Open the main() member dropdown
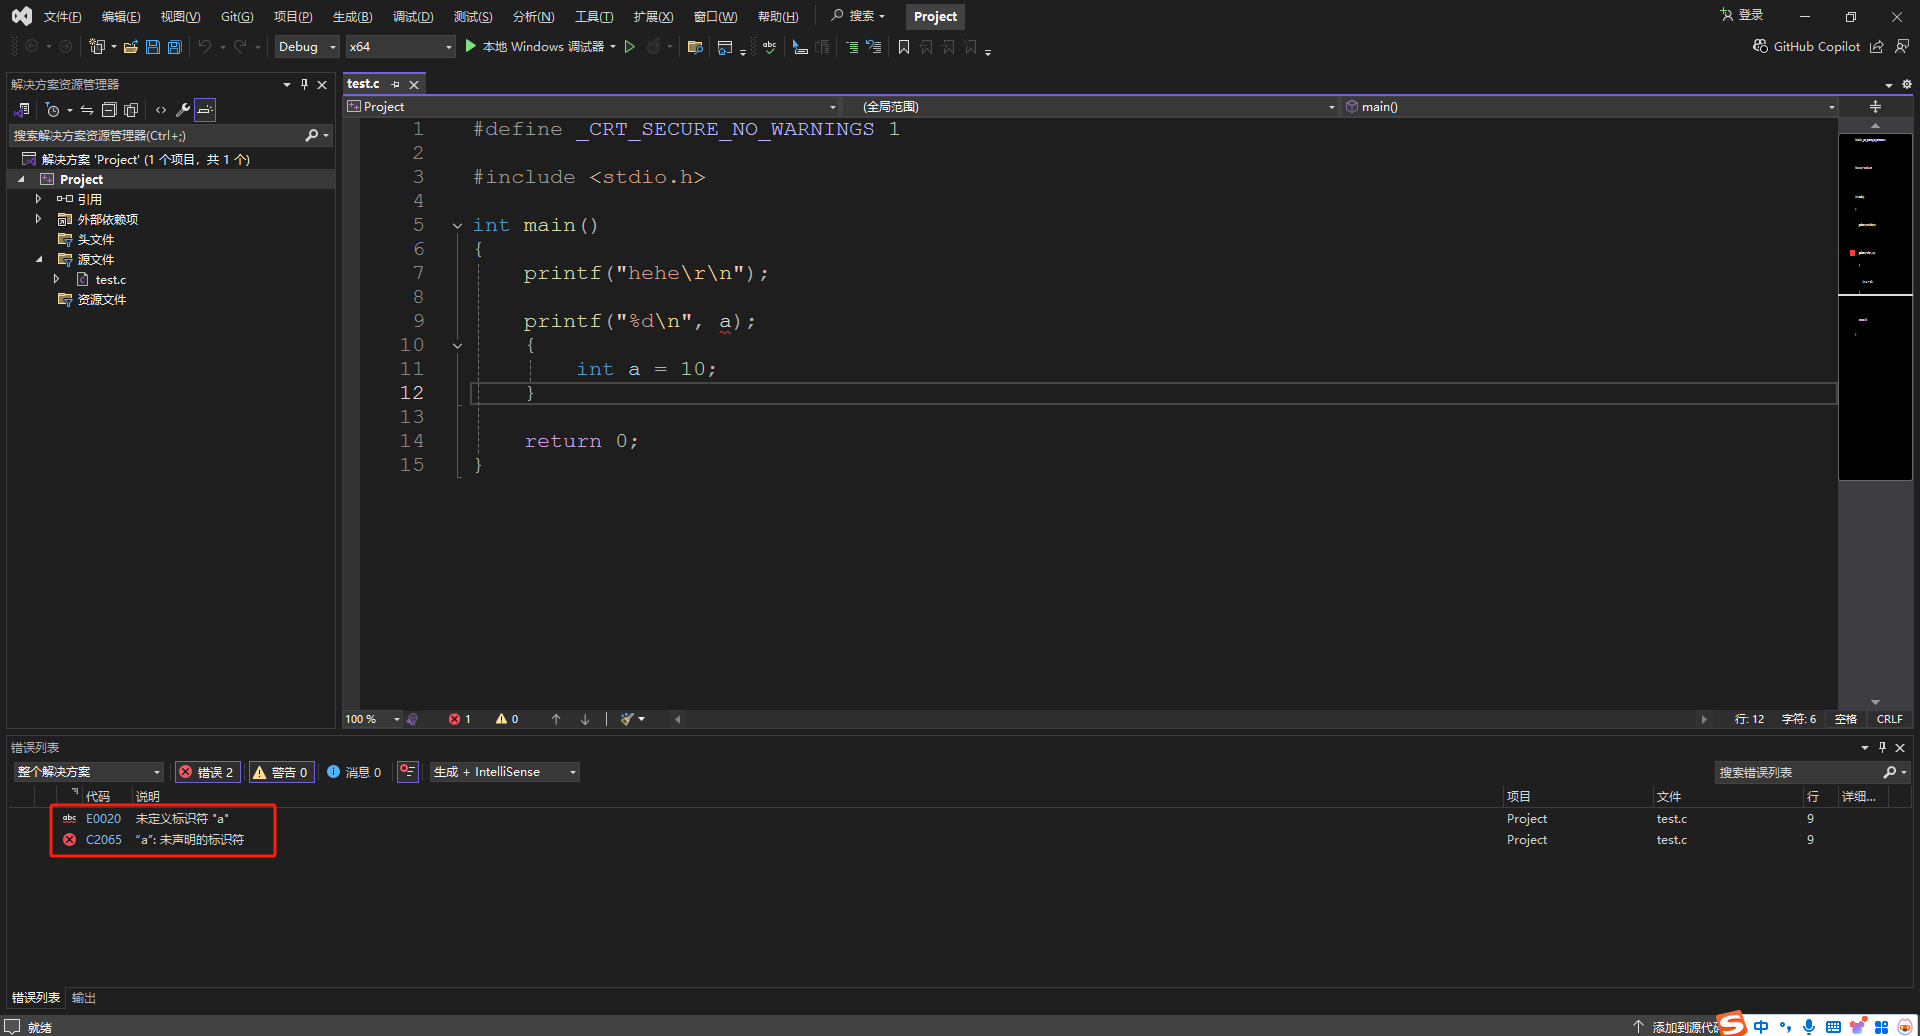 coord(1590,107)
